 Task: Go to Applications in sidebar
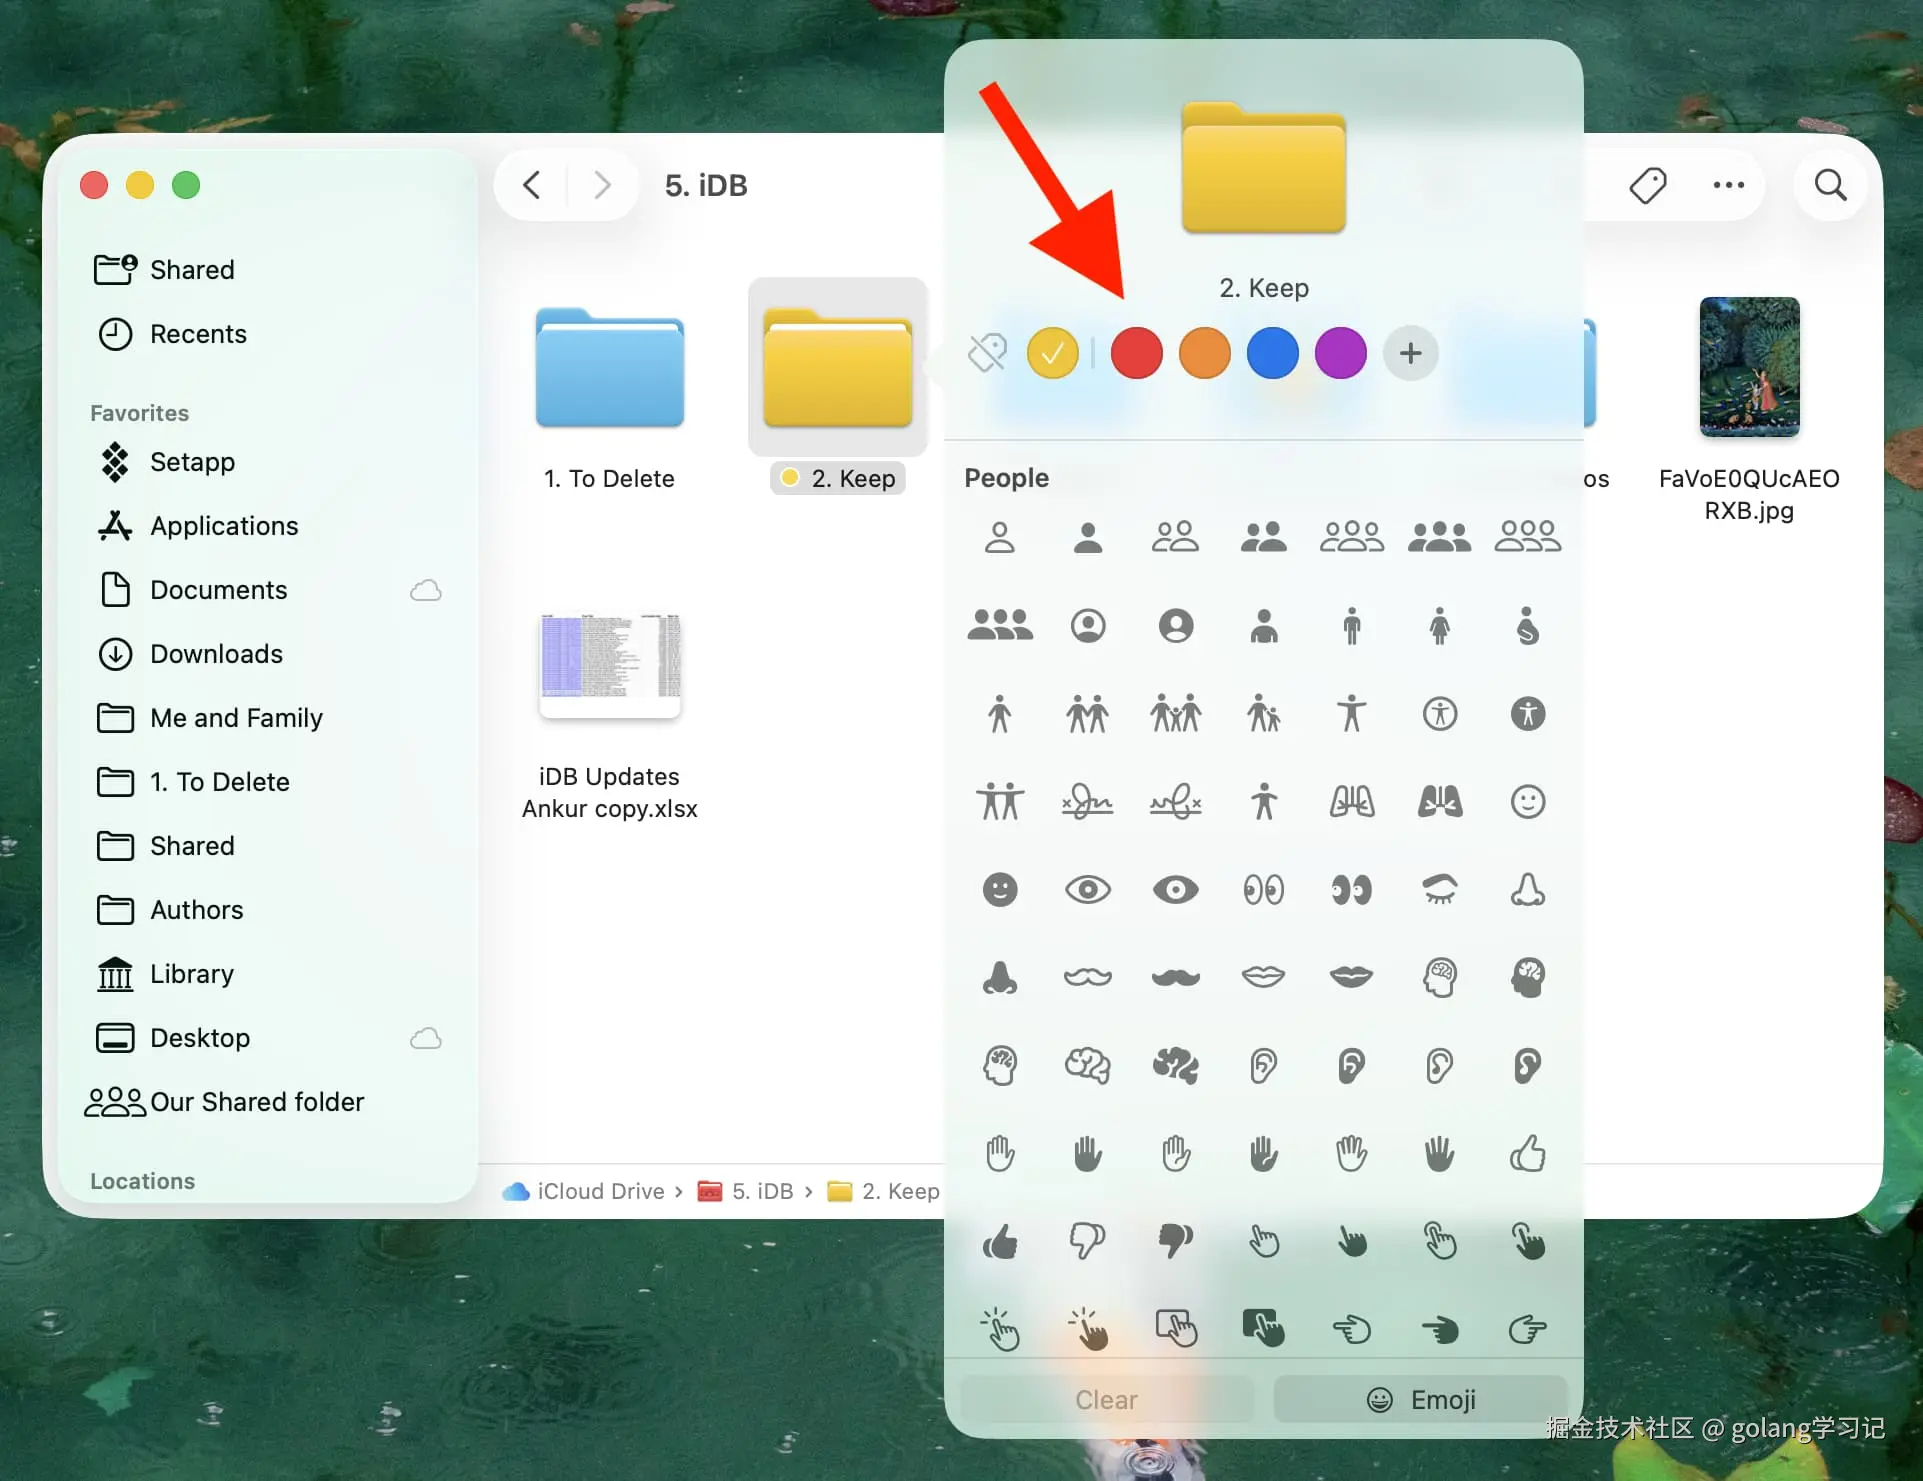[224, 526]
